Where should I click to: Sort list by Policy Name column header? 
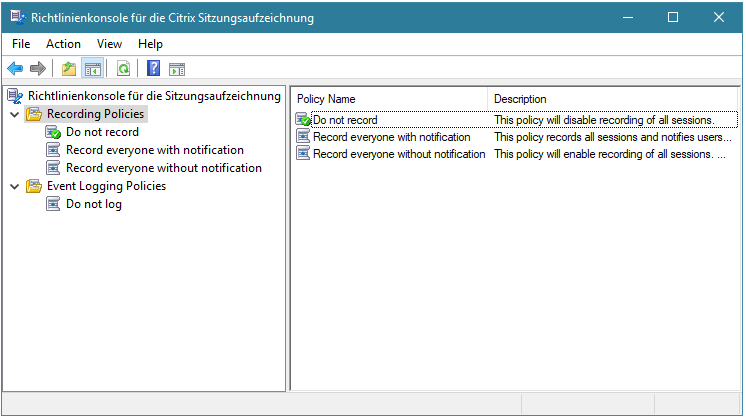[390, 99]
